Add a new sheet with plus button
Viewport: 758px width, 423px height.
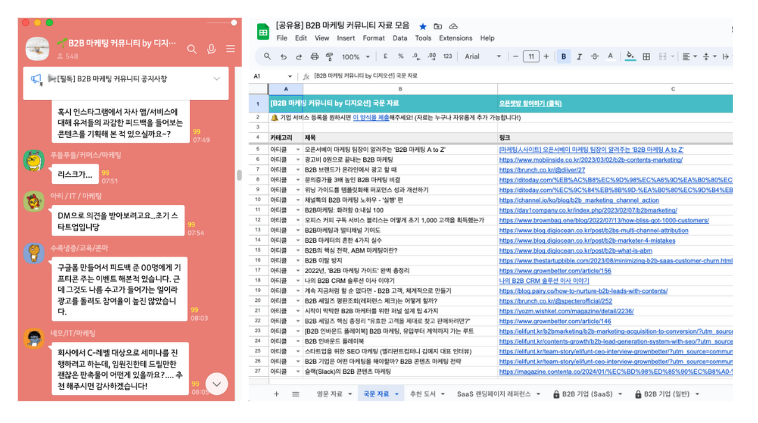[276, 394]
